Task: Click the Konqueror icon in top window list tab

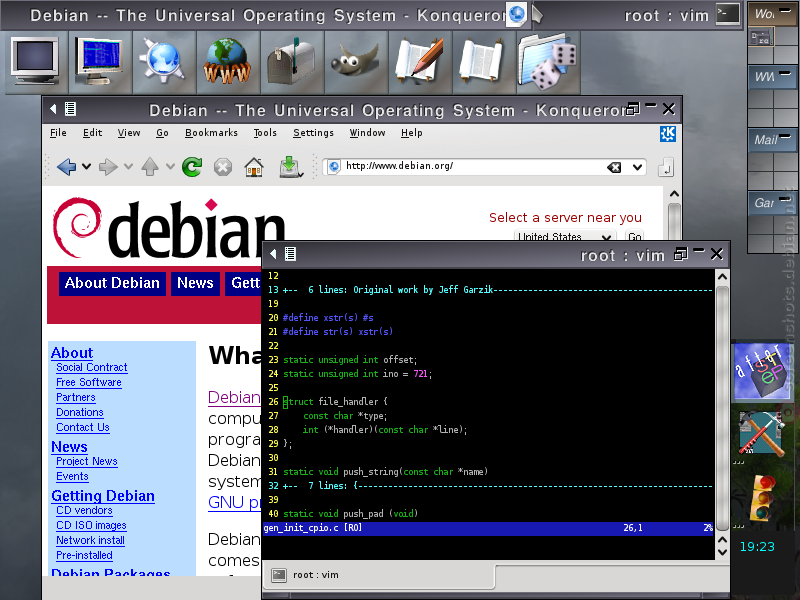Action: [x=517, y=14]
